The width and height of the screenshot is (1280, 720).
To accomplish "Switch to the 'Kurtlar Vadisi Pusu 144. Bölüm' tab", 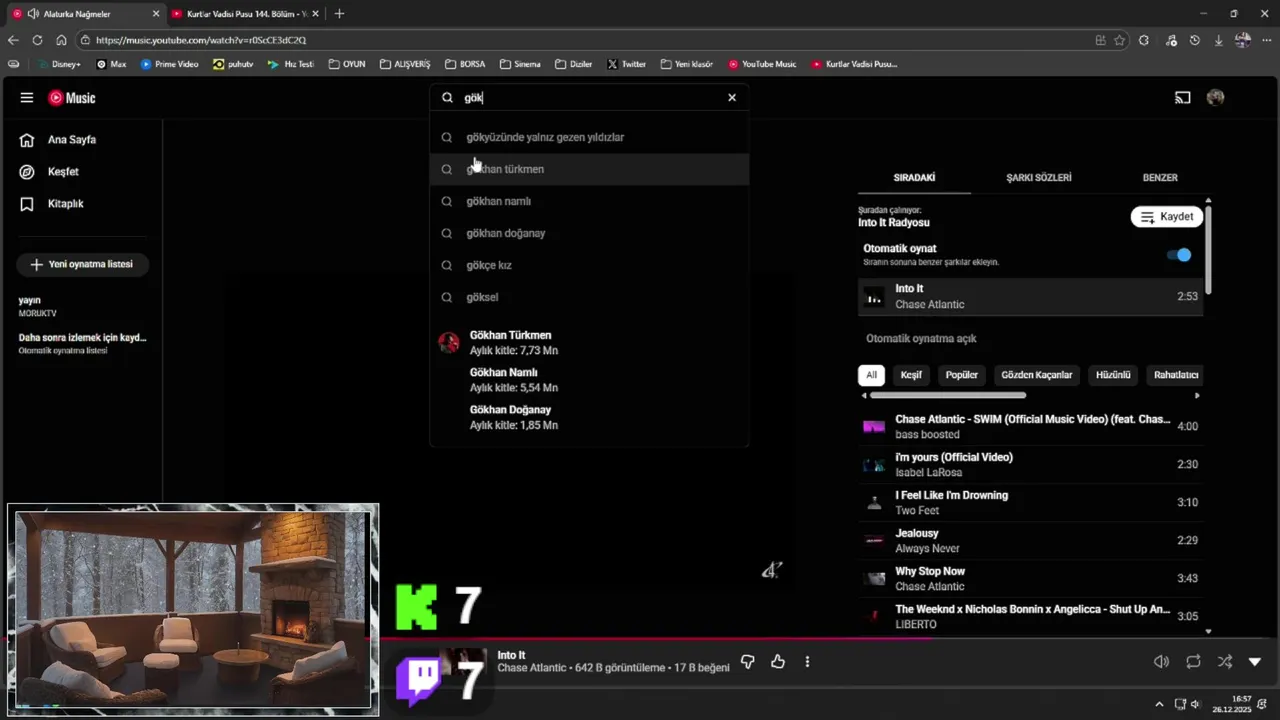I will [245, 14].
